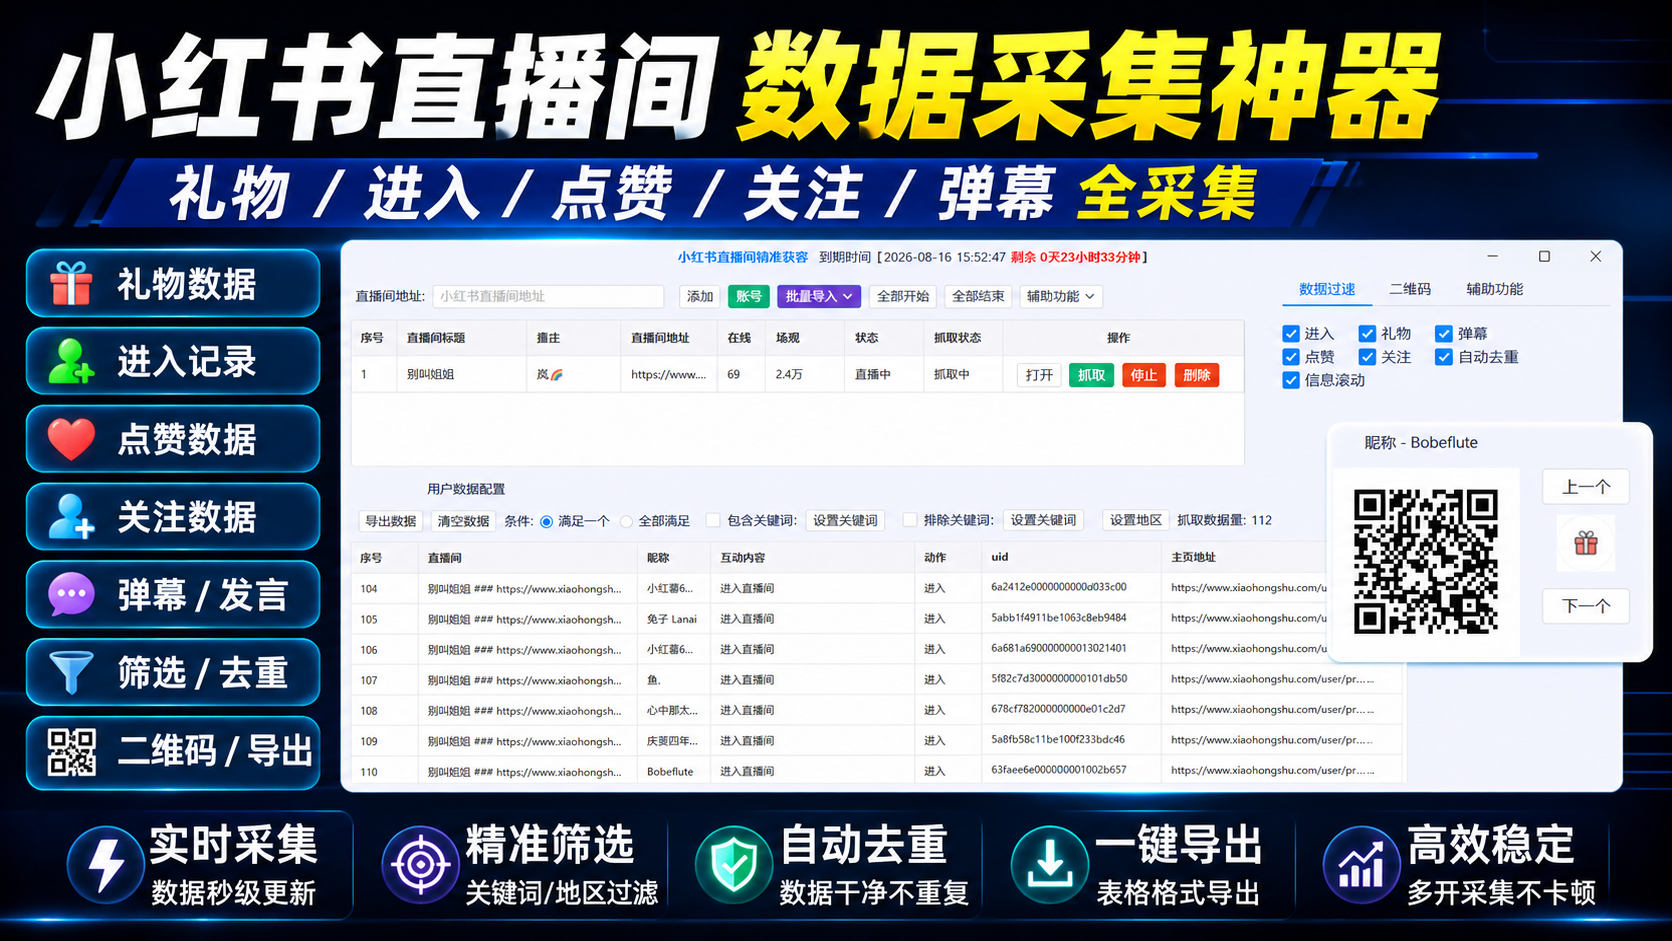
Task: Switch to the 数据过滤 tab
Action: (1327, 289)
